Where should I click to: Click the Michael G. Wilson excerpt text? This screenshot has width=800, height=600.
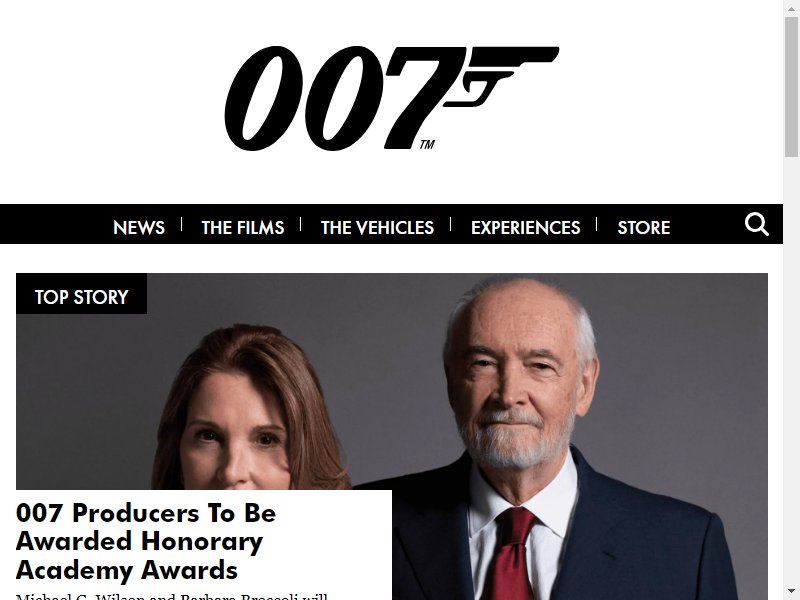coord(171,596)
